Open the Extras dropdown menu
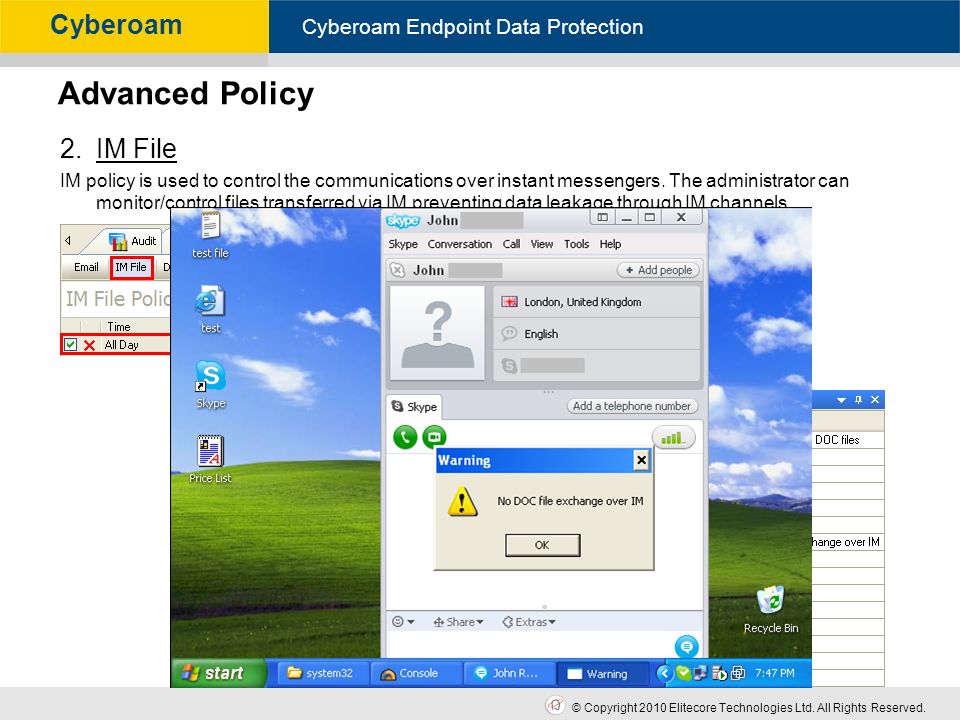 point(529,622)
